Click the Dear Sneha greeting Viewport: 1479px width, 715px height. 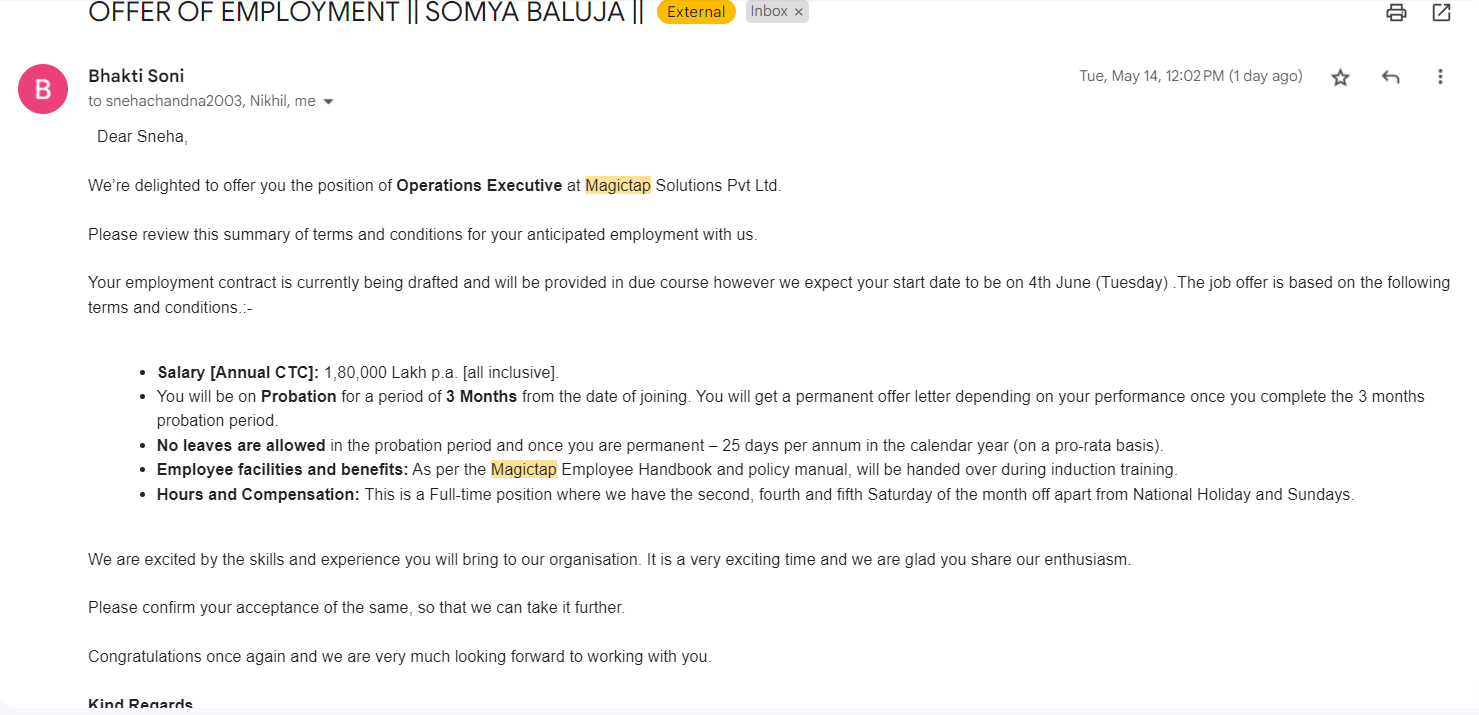[142, 136]
